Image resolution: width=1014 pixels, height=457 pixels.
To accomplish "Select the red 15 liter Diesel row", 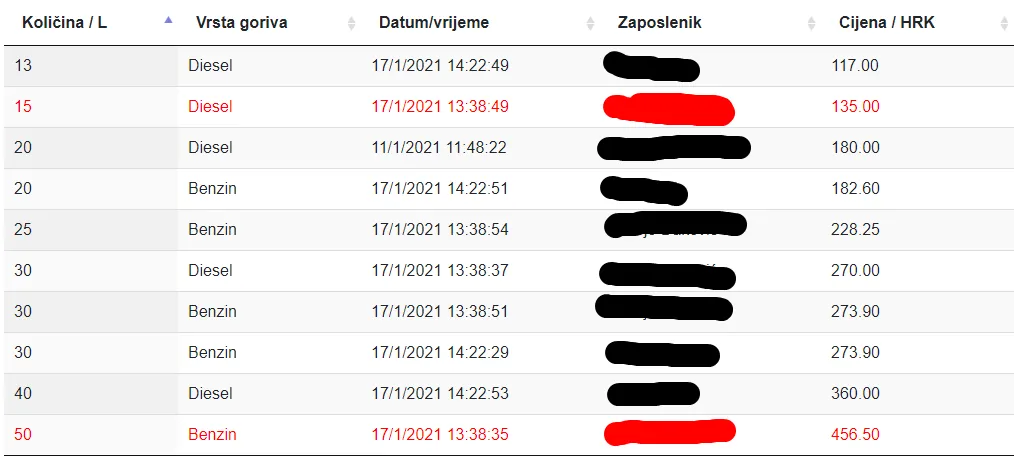I will pyautogui.click(x=210, y=106).
